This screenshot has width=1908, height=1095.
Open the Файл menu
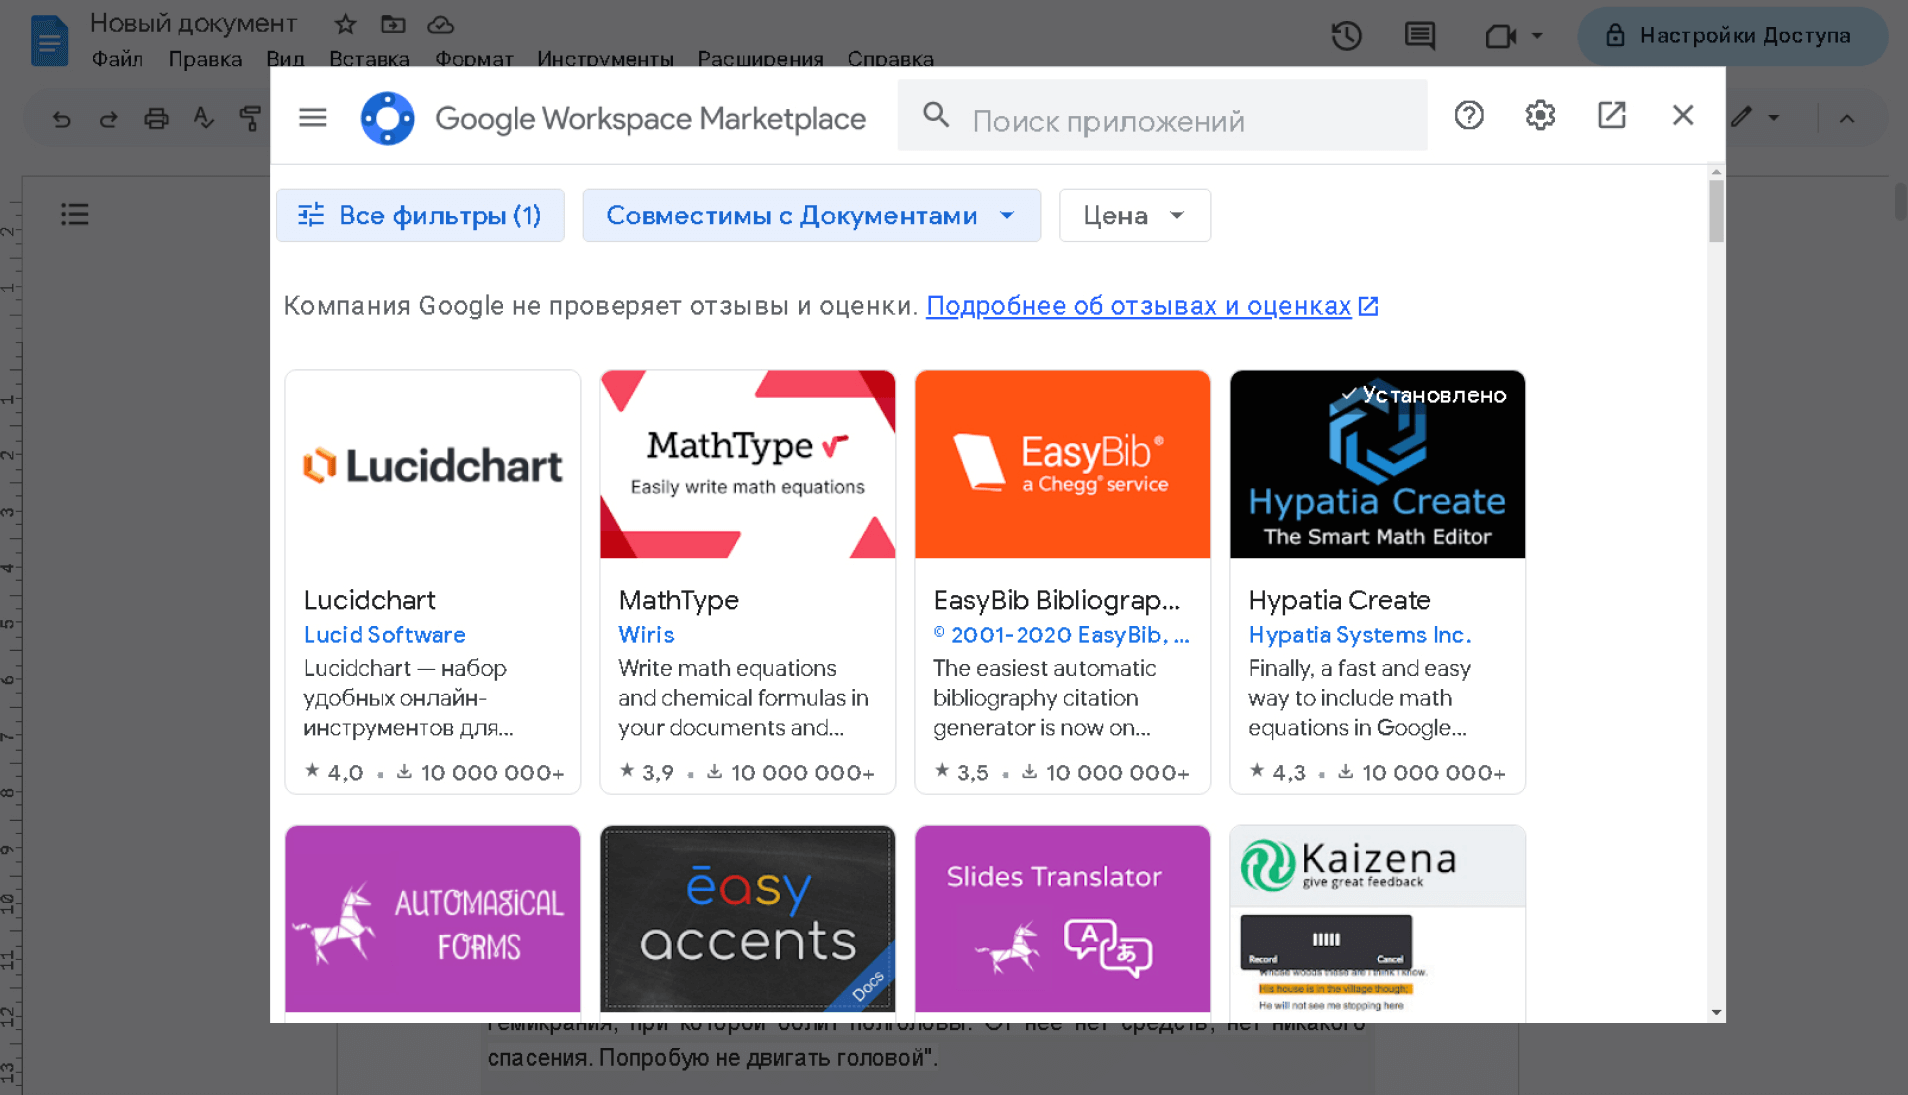(x=117, y=59)
